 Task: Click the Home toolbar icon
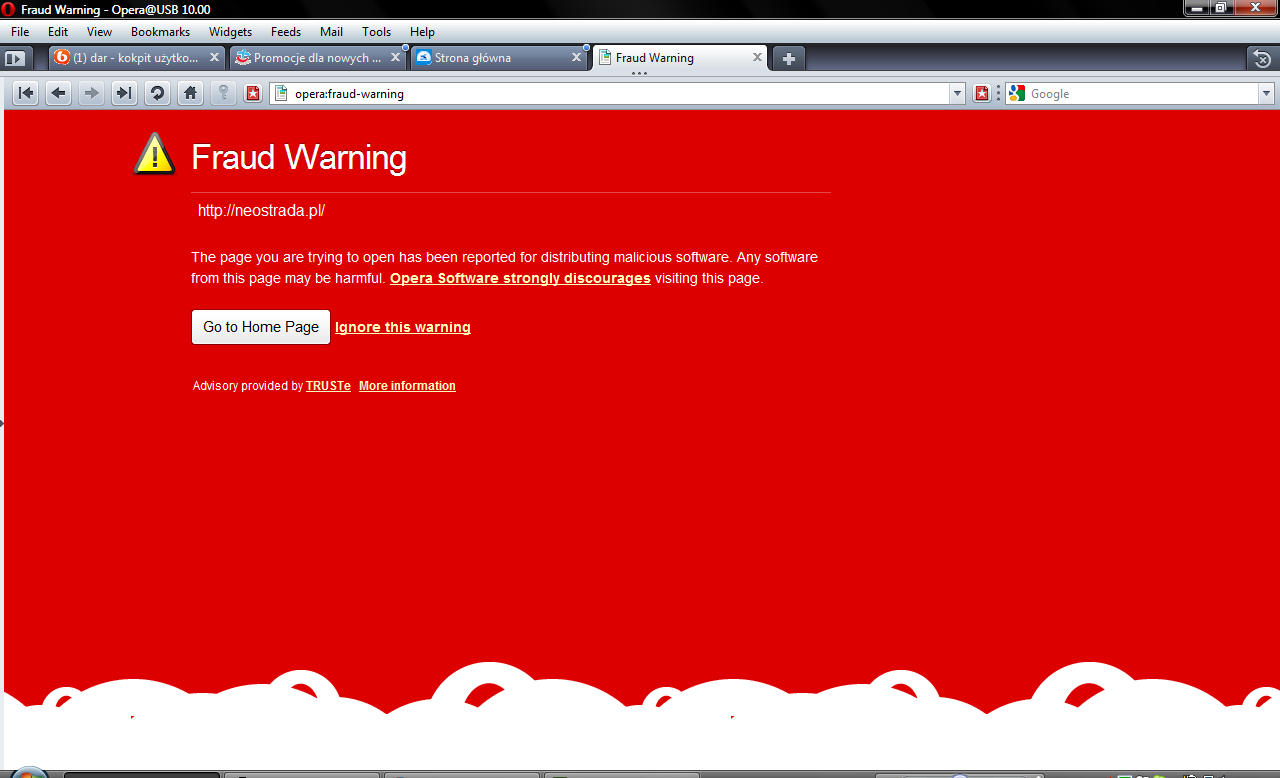[x=190, y=93]
